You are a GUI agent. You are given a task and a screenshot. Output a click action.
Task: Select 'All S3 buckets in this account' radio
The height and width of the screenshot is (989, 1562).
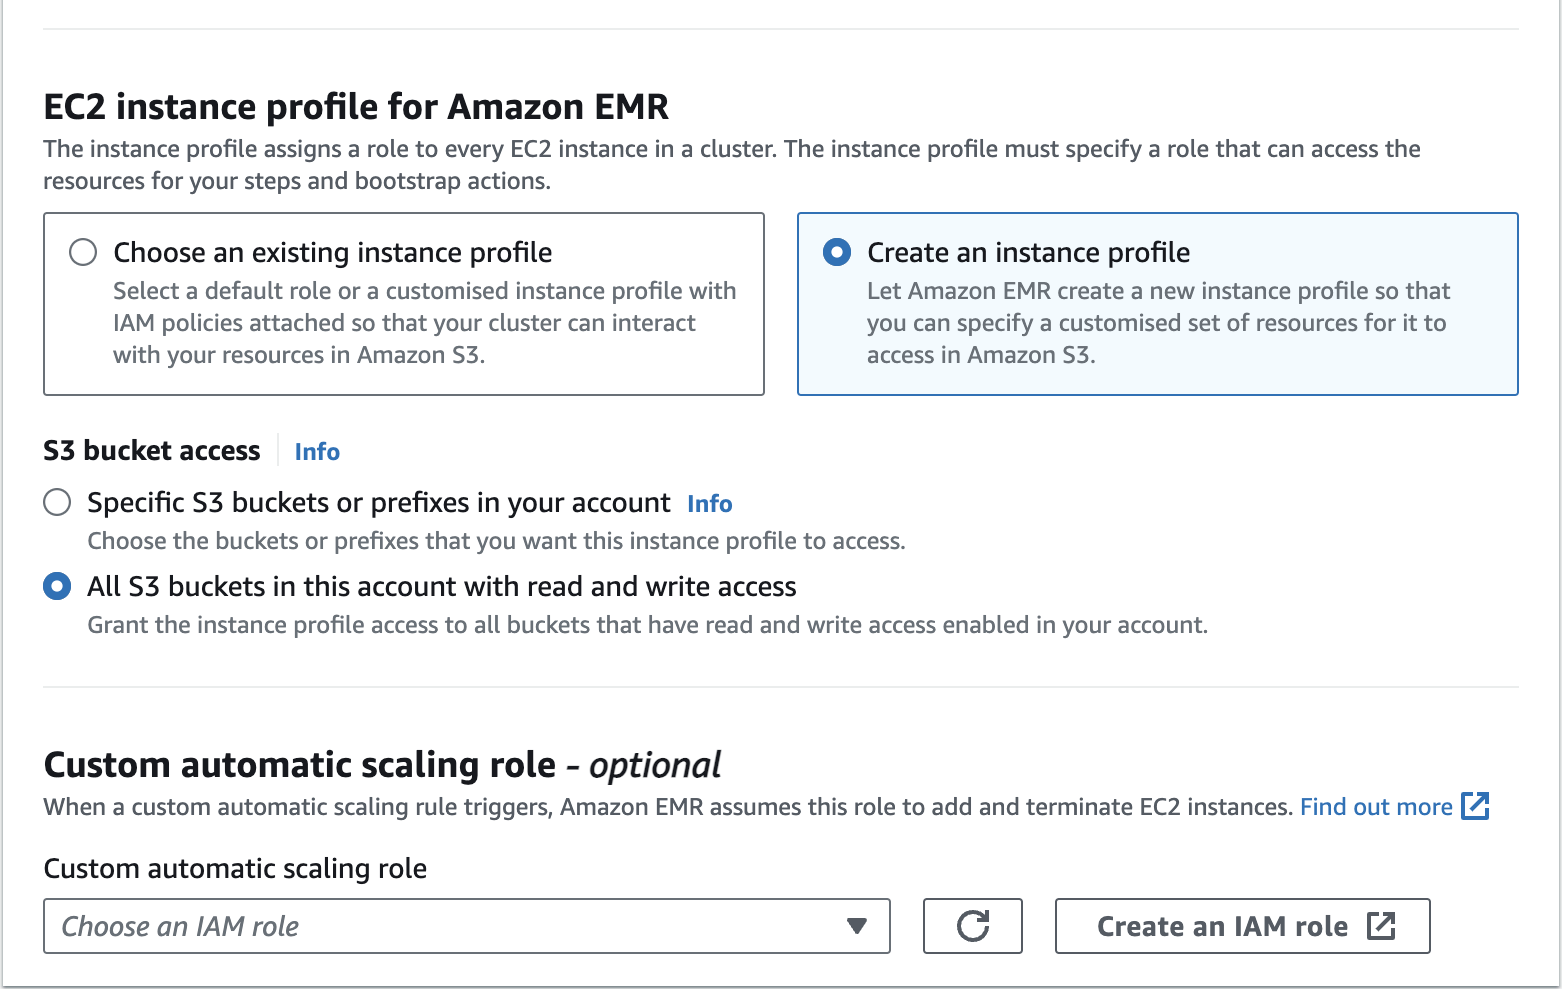click(57, 586)
